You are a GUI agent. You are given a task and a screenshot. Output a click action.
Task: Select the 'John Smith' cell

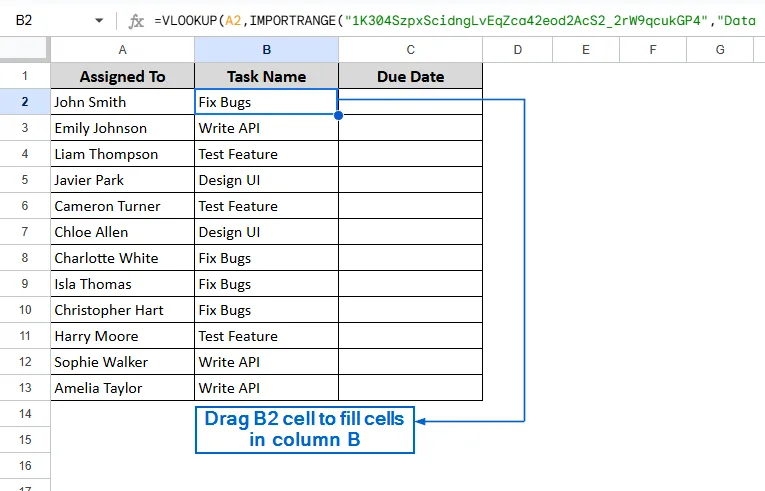122,102
